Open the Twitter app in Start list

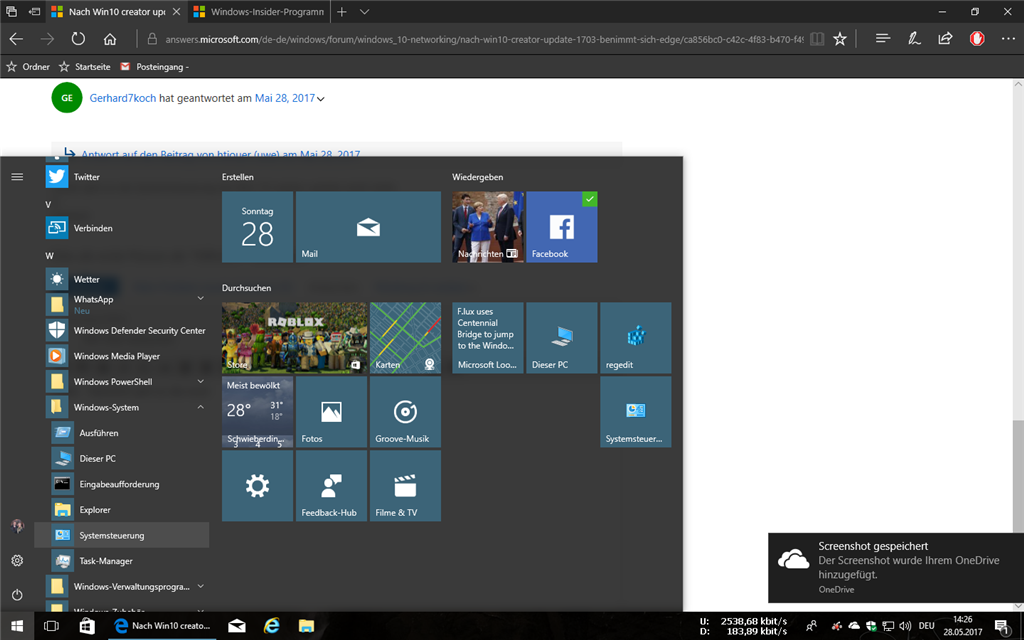127,177
